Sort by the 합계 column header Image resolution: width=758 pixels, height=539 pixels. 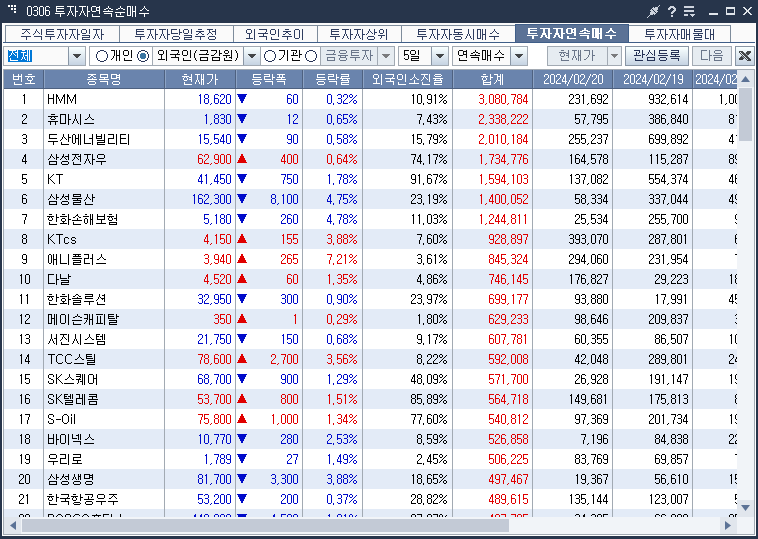[493, 79]
